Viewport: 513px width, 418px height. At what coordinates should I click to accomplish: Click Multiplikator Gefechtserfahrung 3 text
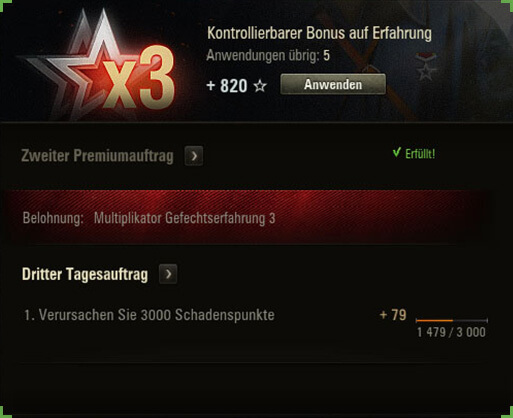185,218
